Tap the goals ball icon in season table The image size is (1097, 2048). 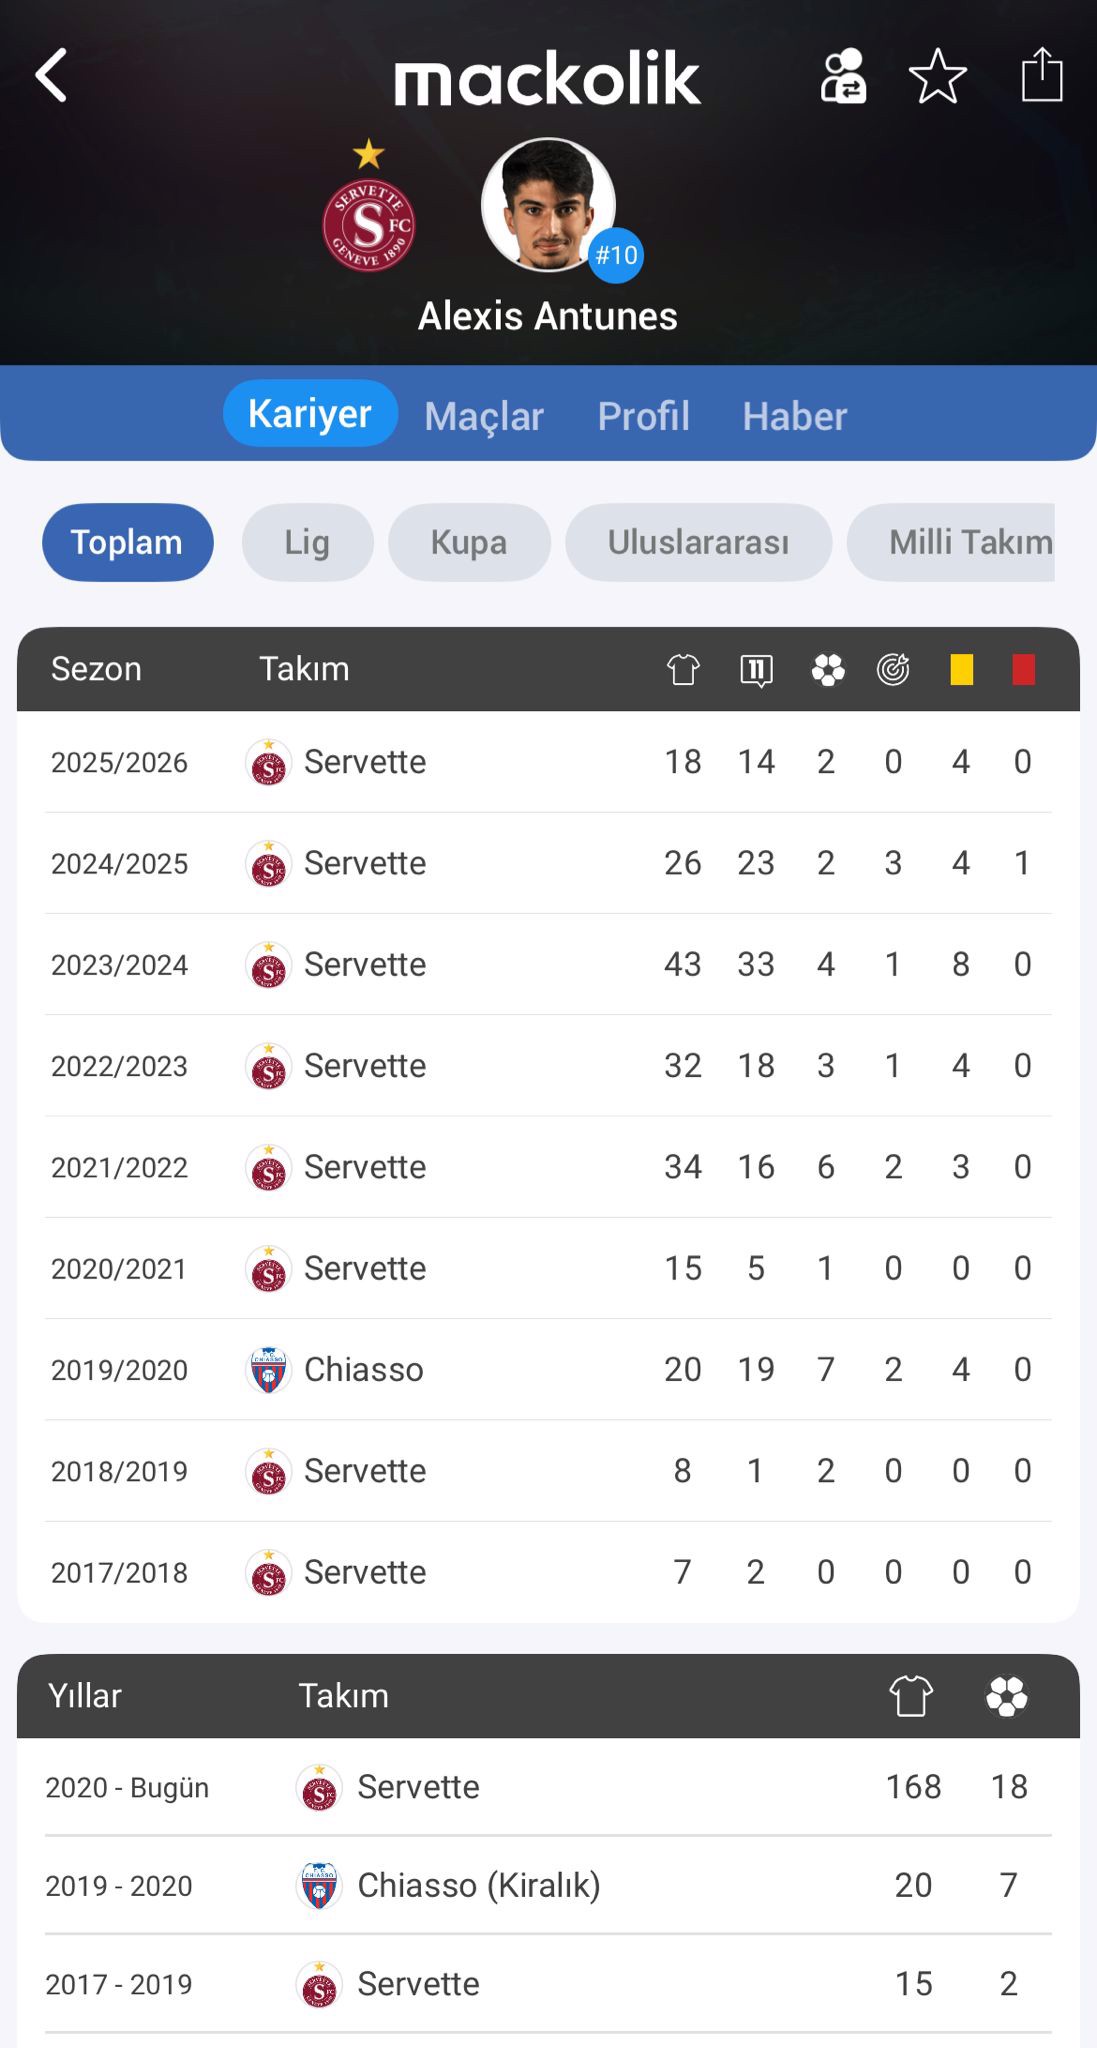(x=827, y=669)
